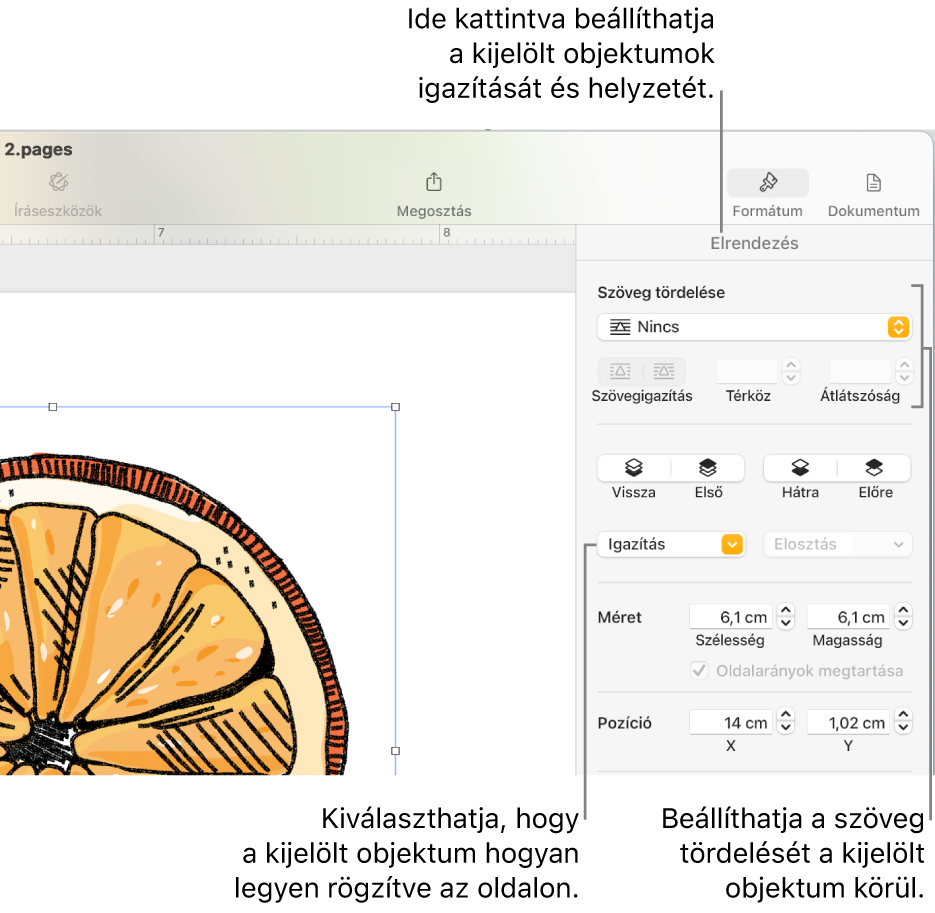Decrease the Átlátszóság value
Image resolution: width=935 pixels, height=913 pixels.
click(x=905, y=378)
